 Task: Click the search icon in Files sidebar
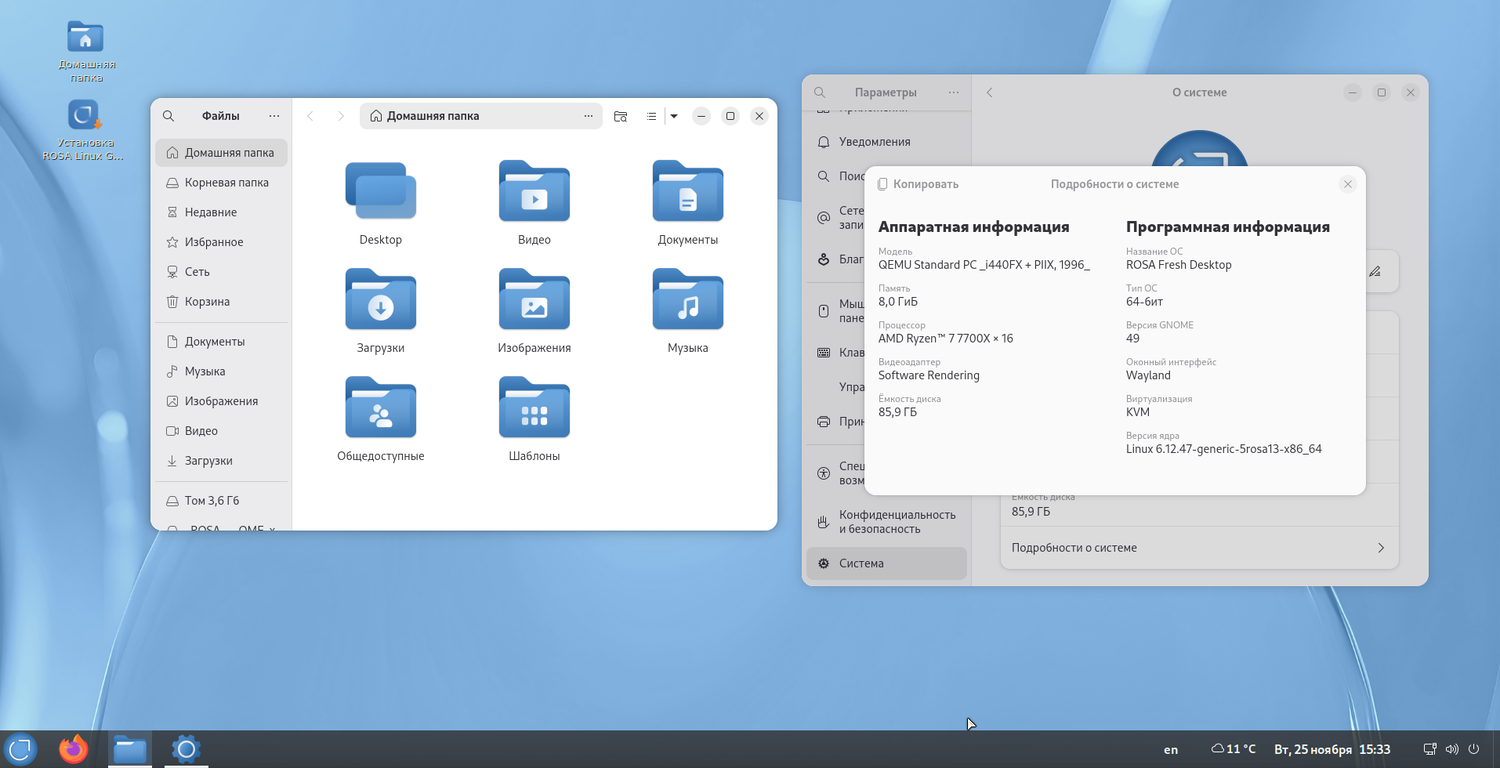168,116
